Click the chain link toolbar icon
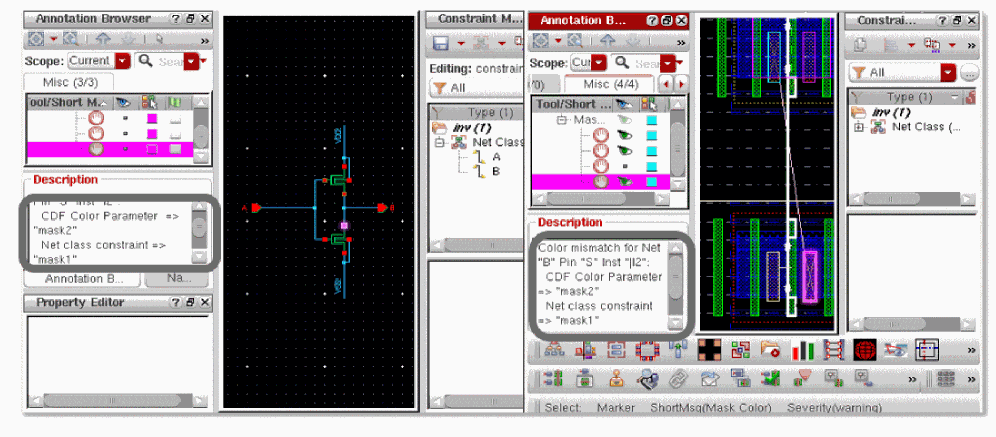 point(678,380)
